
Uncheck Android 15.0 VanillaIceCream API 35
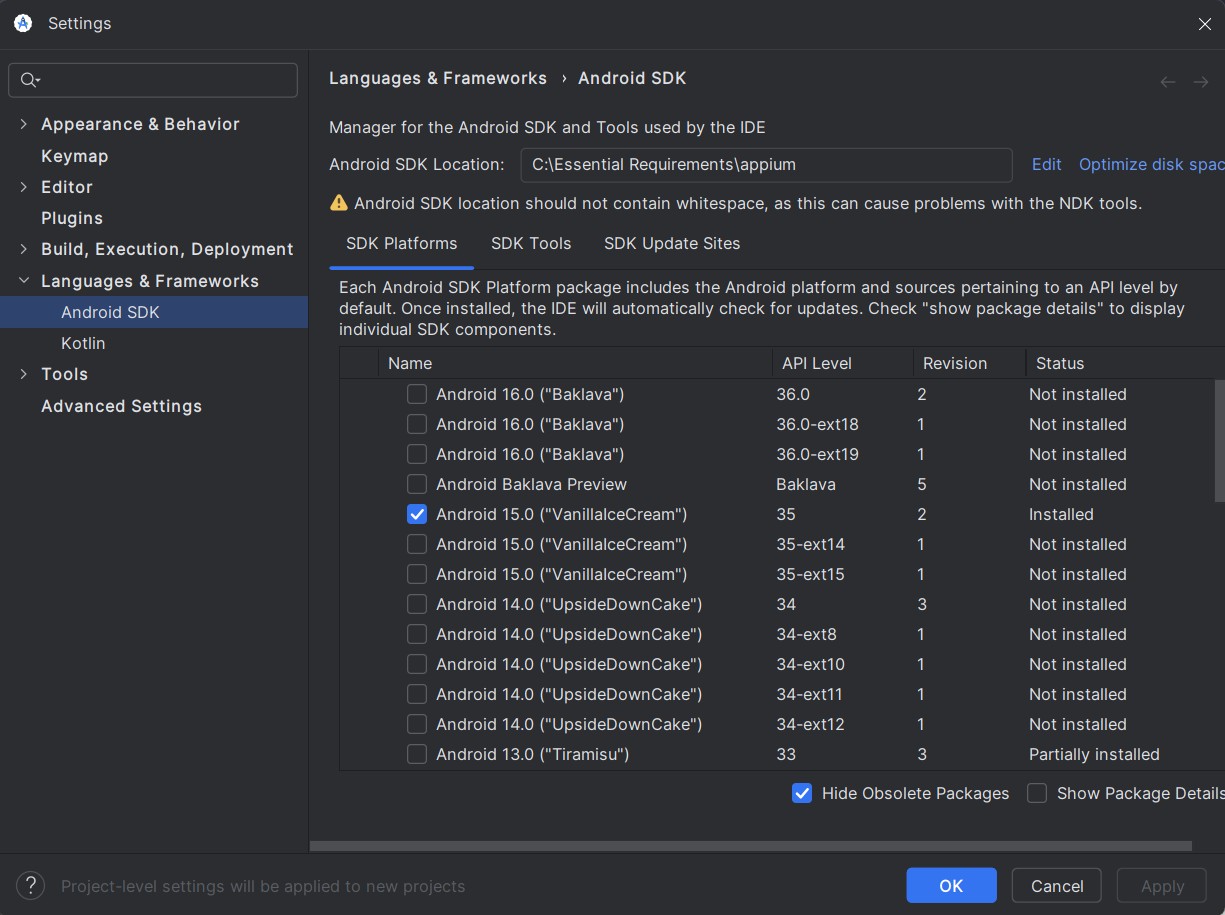tap(417, 514)
